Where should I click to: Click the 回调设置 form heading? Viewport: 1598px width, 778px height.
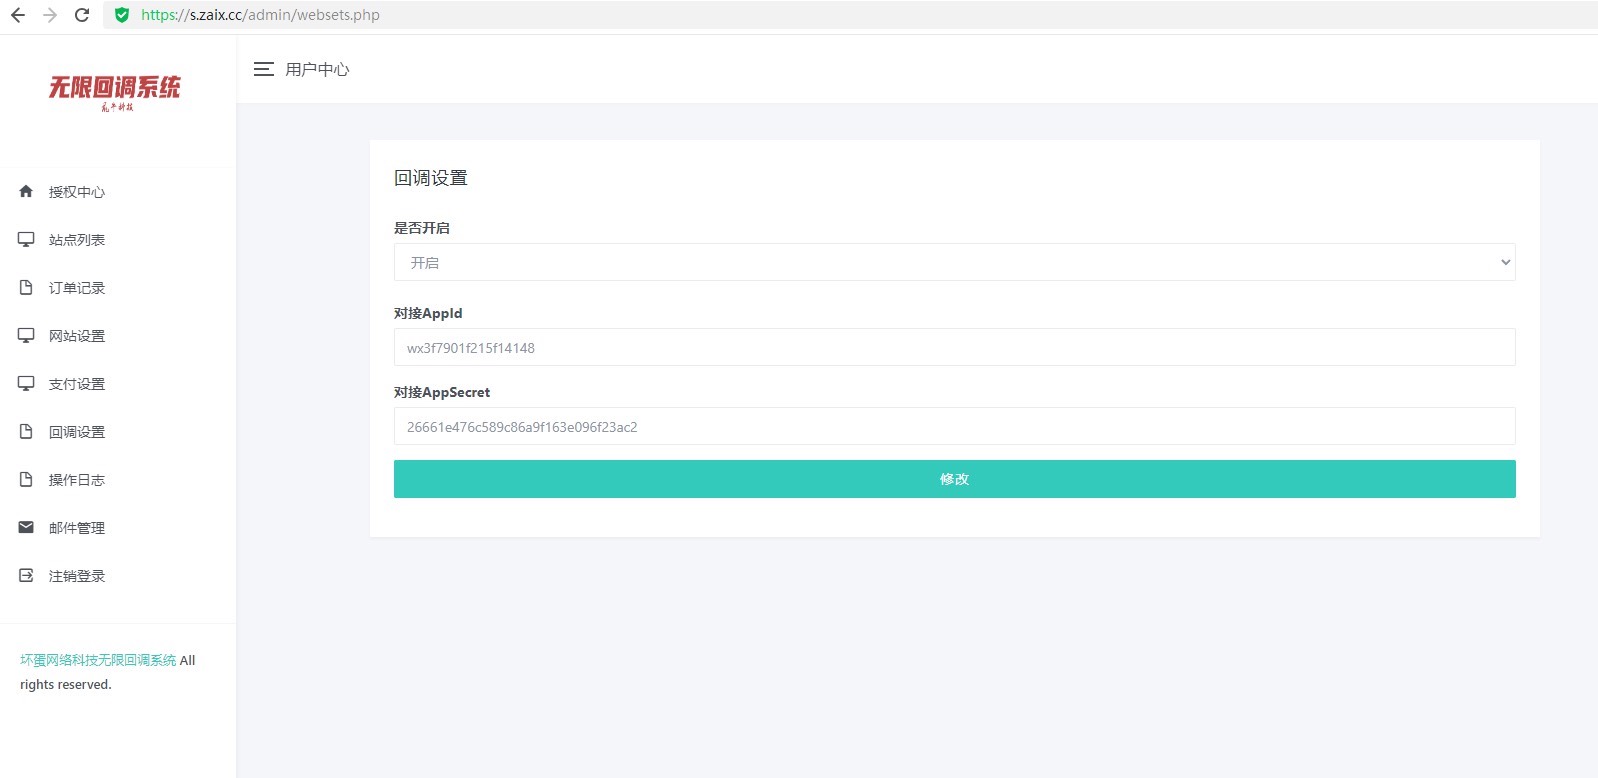[431, 178]
